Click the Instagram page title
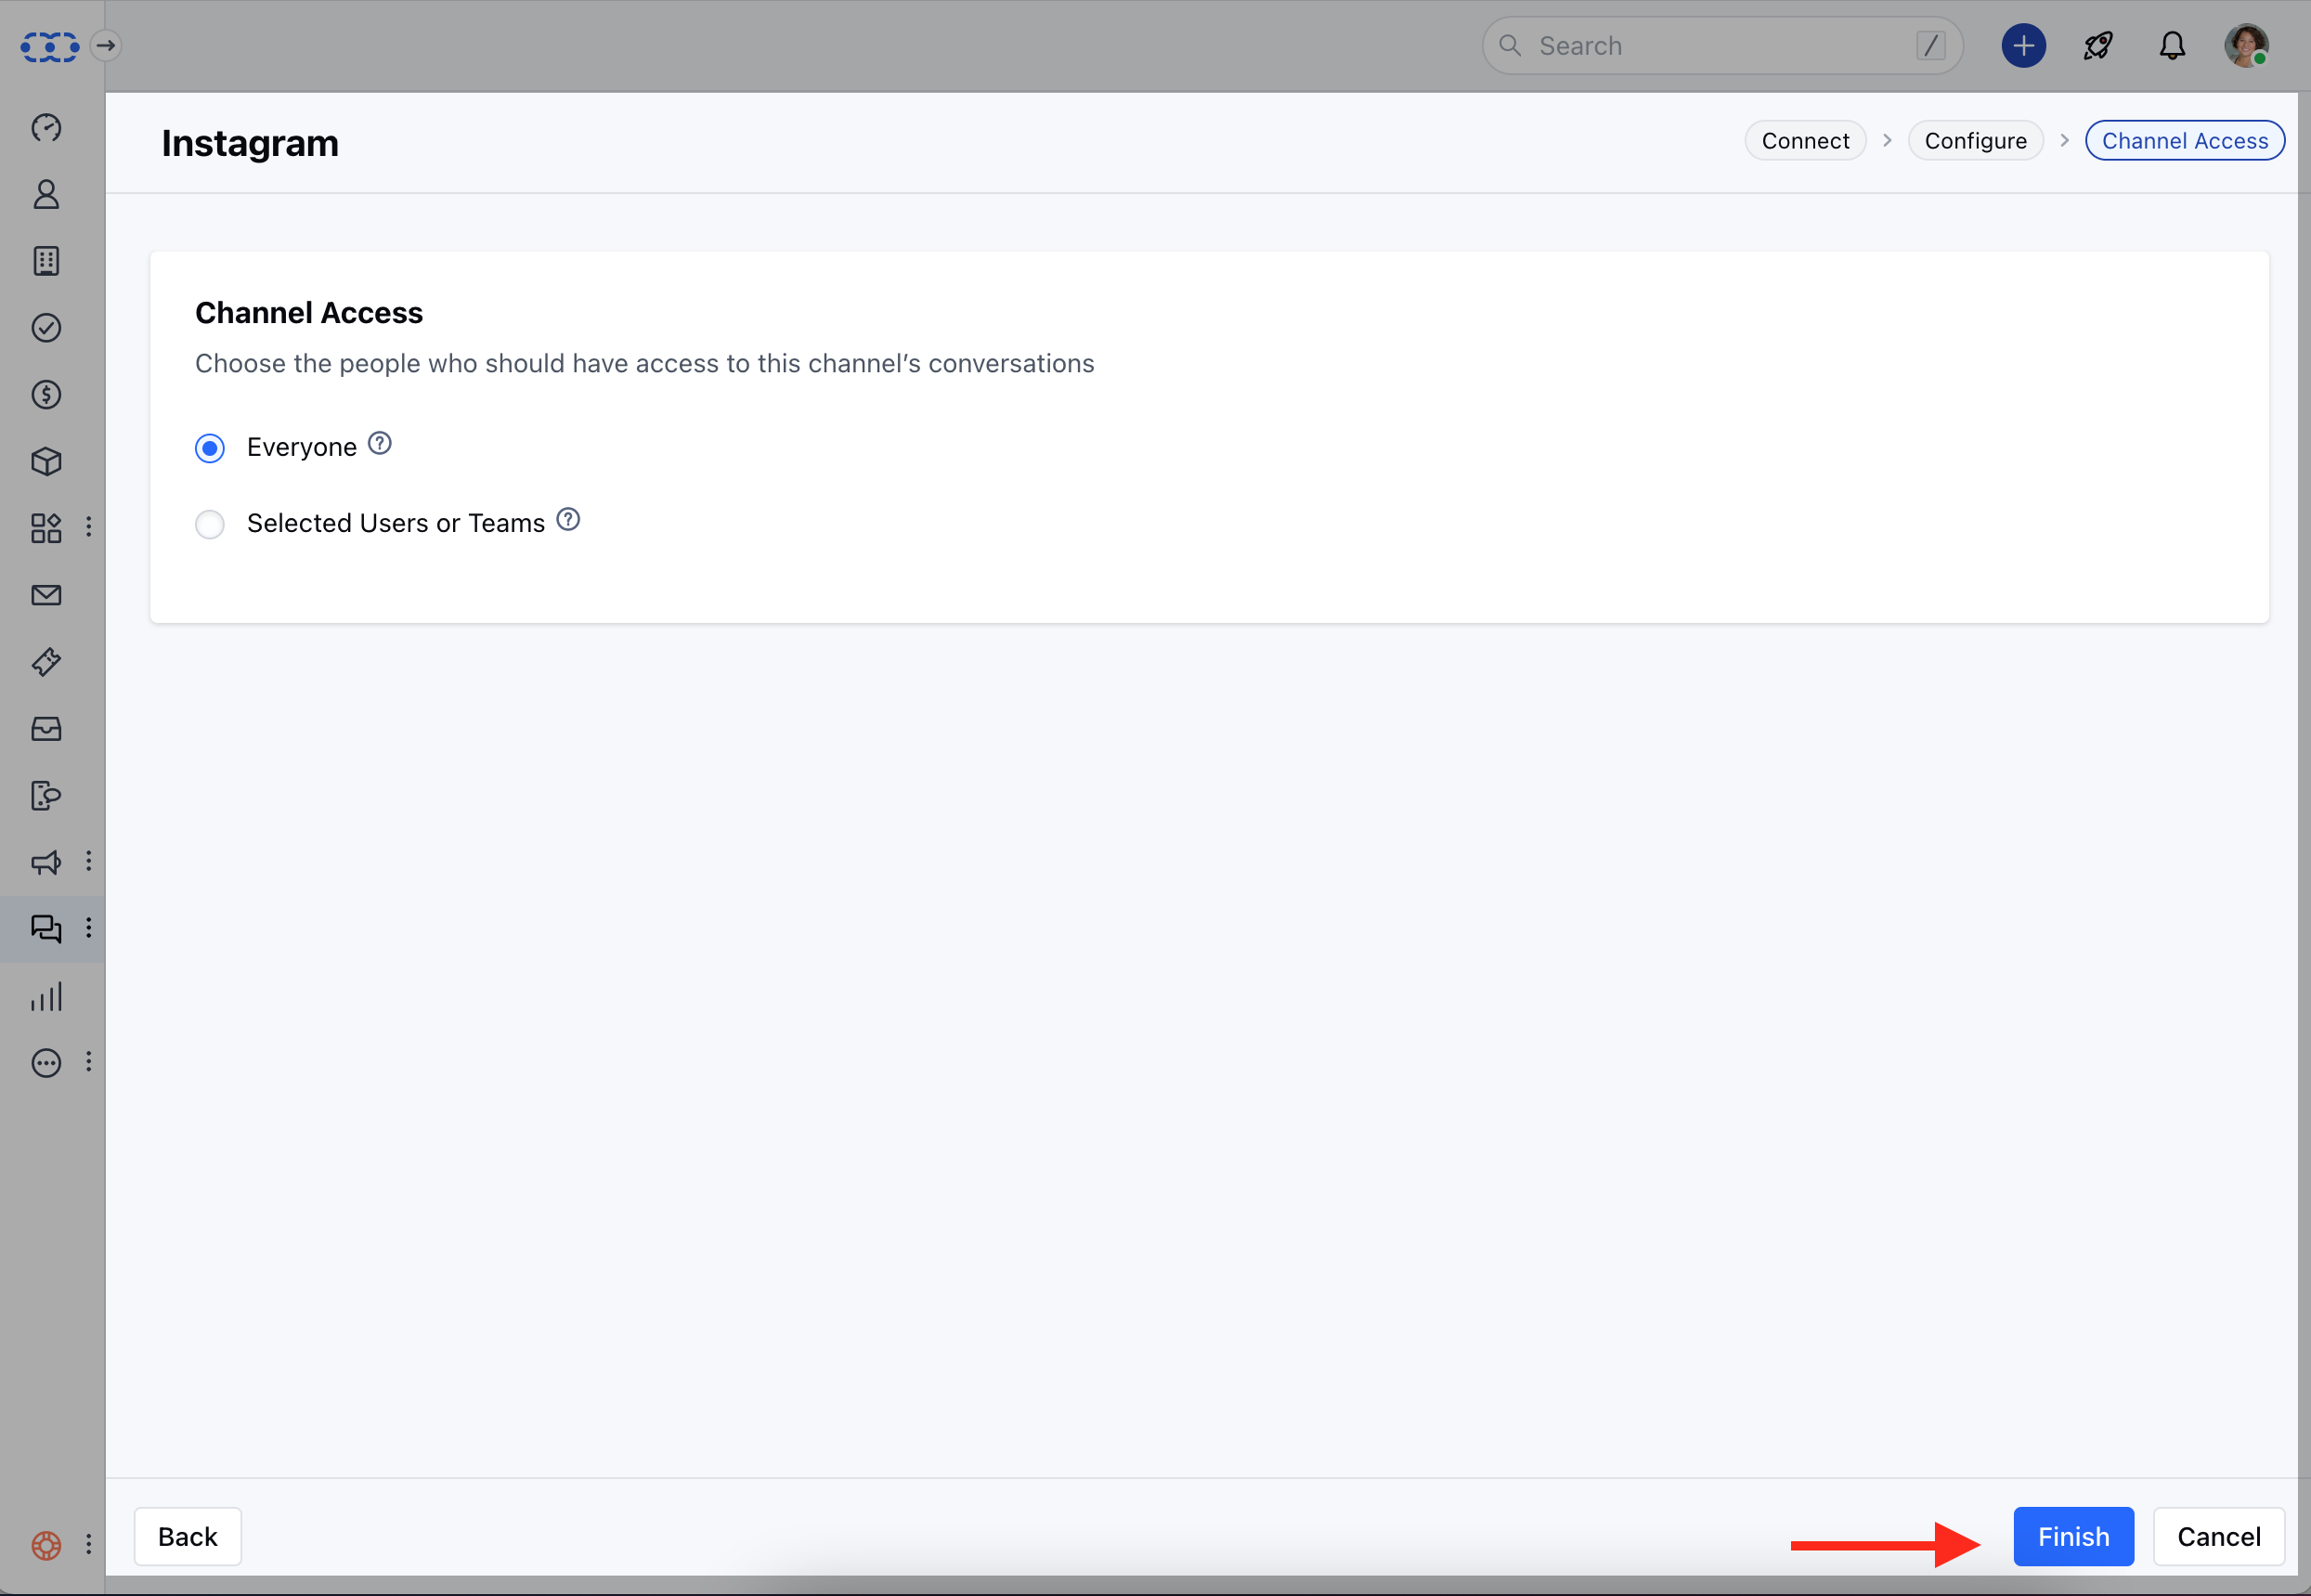This screenshot has width=2311, height=1596. (250, 143)
